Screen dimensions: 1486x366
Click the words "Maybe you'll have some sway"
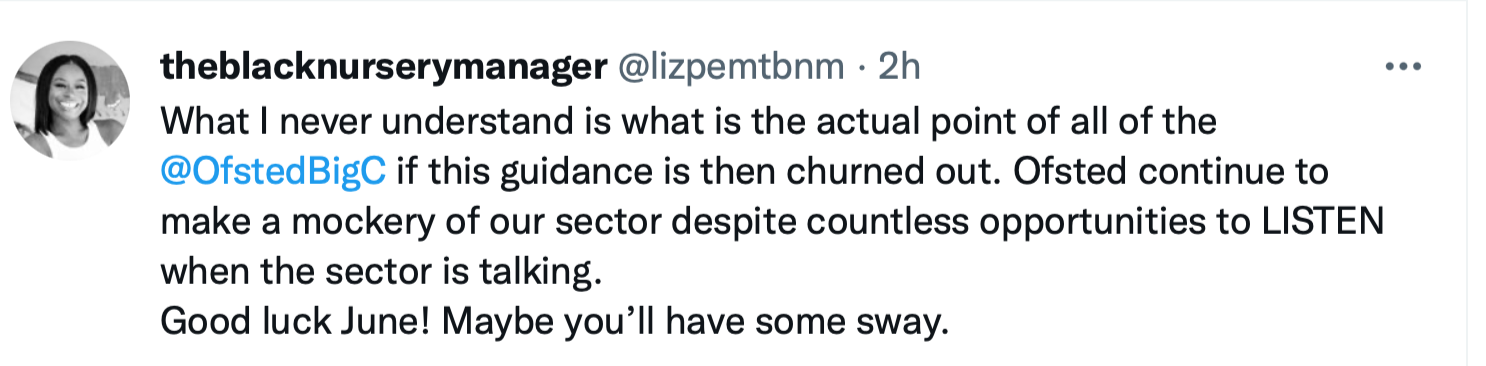(694, 322)
